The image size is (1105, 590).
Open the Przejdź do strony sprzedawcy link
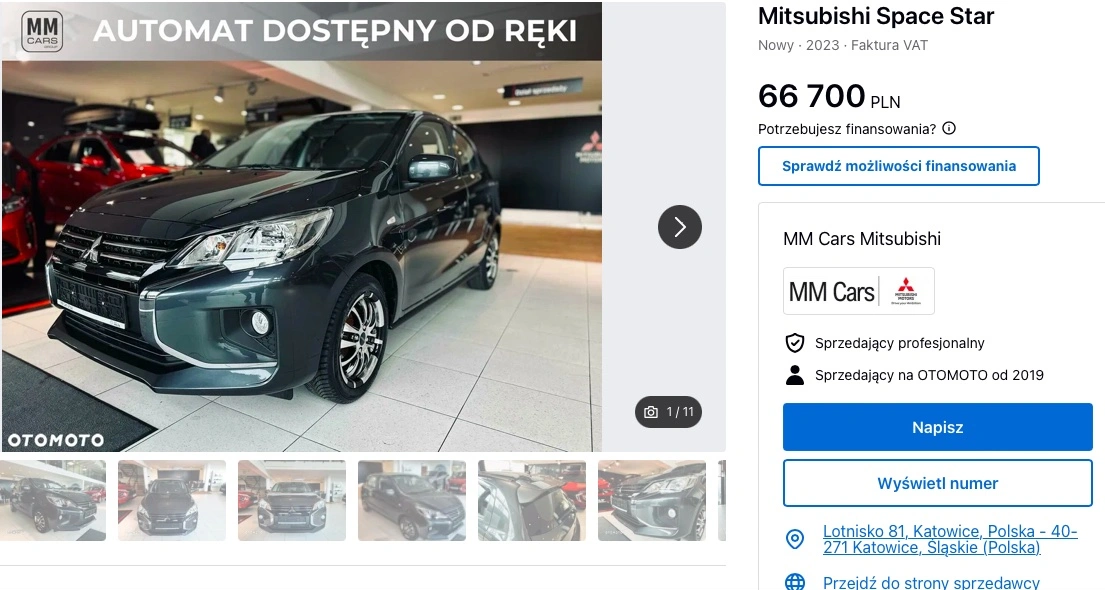[x=931, y=583]
